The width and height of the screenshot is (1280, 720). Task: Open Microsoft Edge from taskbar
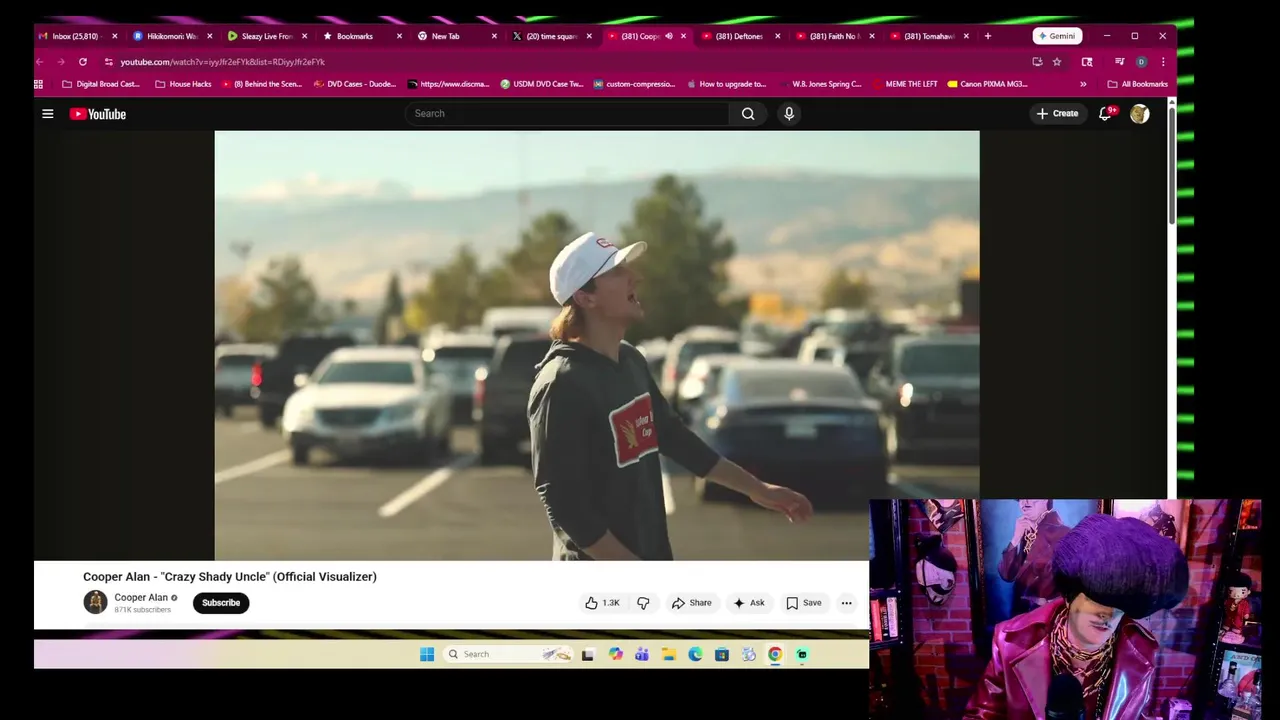[x=695, y=654]
